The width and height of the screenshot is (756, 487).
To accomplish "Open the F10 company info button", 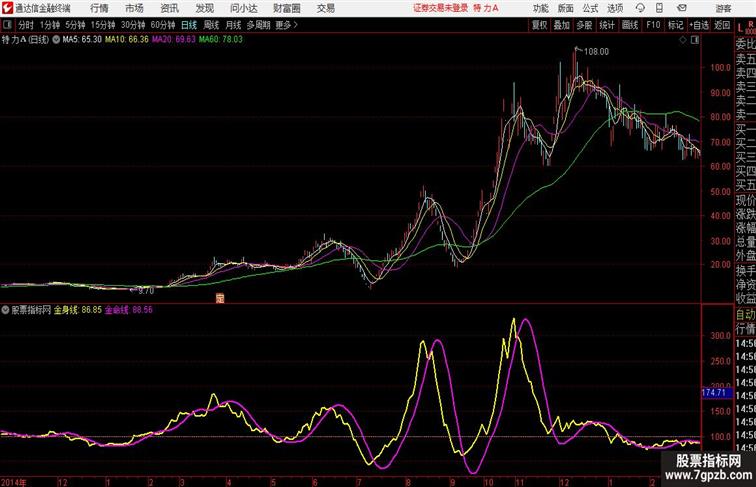I will pyautogui.click(x=653, y=25).
